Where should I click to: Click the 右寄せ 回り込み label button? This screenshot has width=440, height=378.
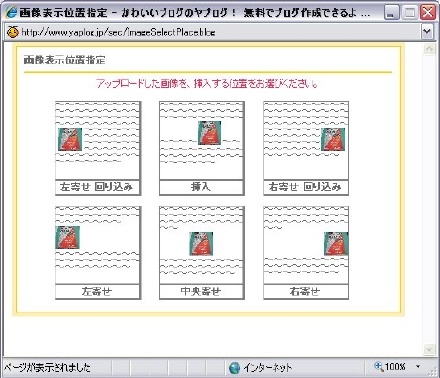pos(306,187)
